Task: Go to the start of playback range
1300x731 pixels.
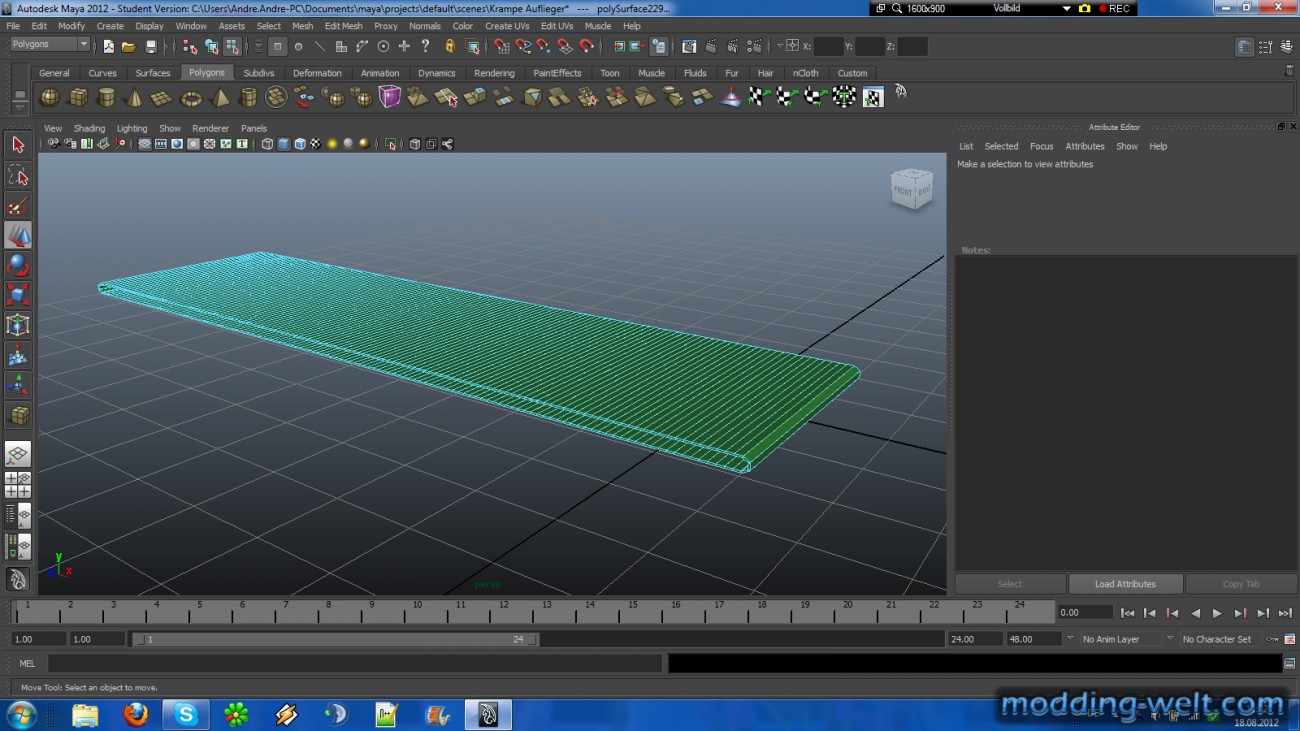Action: tap(1127, 613)
